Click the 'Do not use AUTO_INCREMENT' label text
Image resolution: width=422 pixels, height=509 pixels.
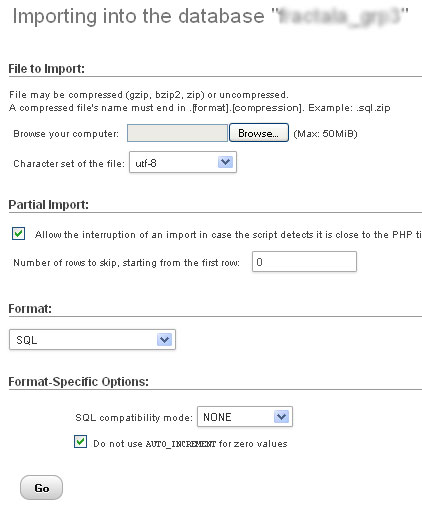190,444
